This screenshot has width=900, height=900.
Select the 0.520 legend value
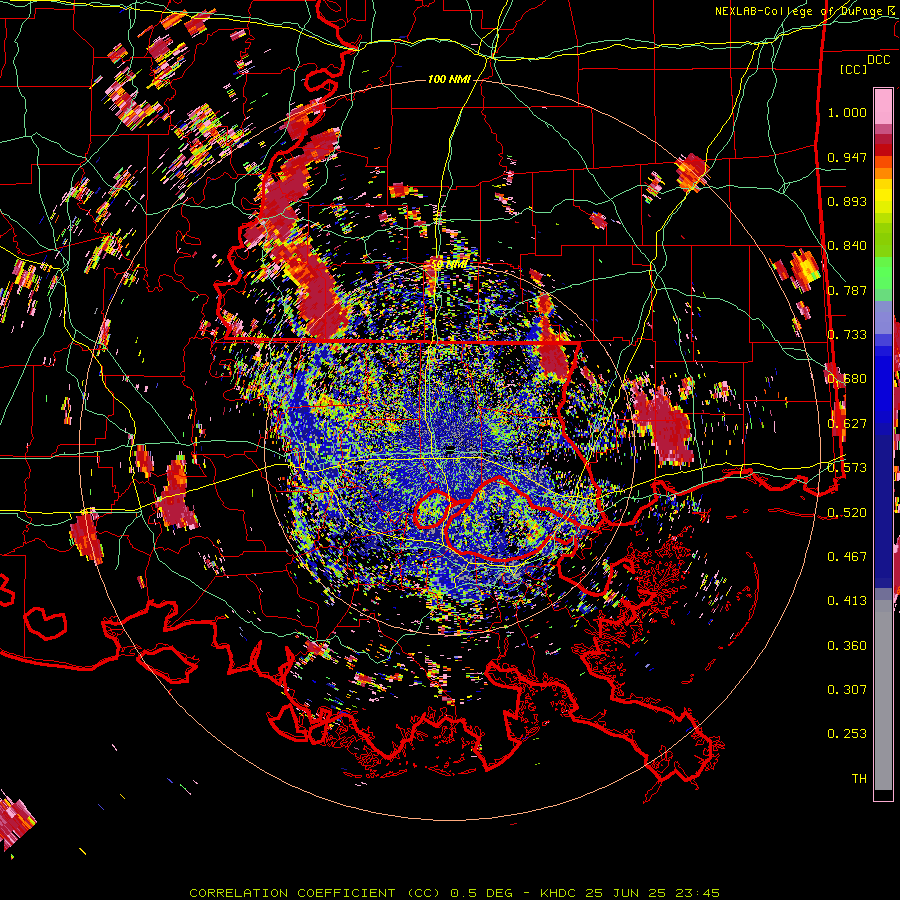tap(847, 512)
